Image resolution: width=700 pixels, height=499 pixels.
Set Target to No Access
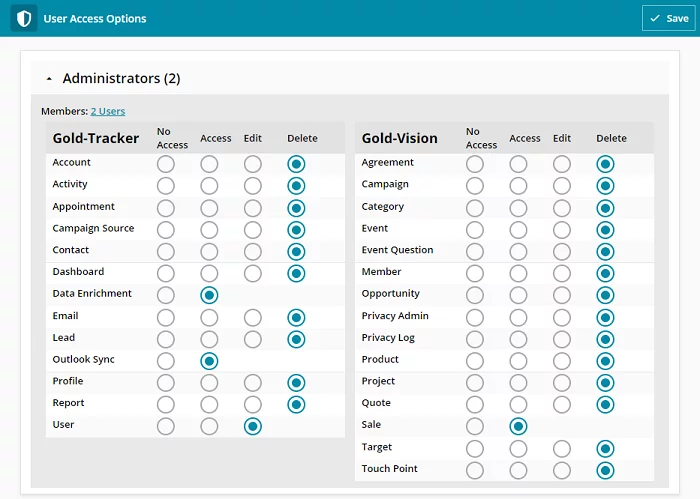point(475,449)
